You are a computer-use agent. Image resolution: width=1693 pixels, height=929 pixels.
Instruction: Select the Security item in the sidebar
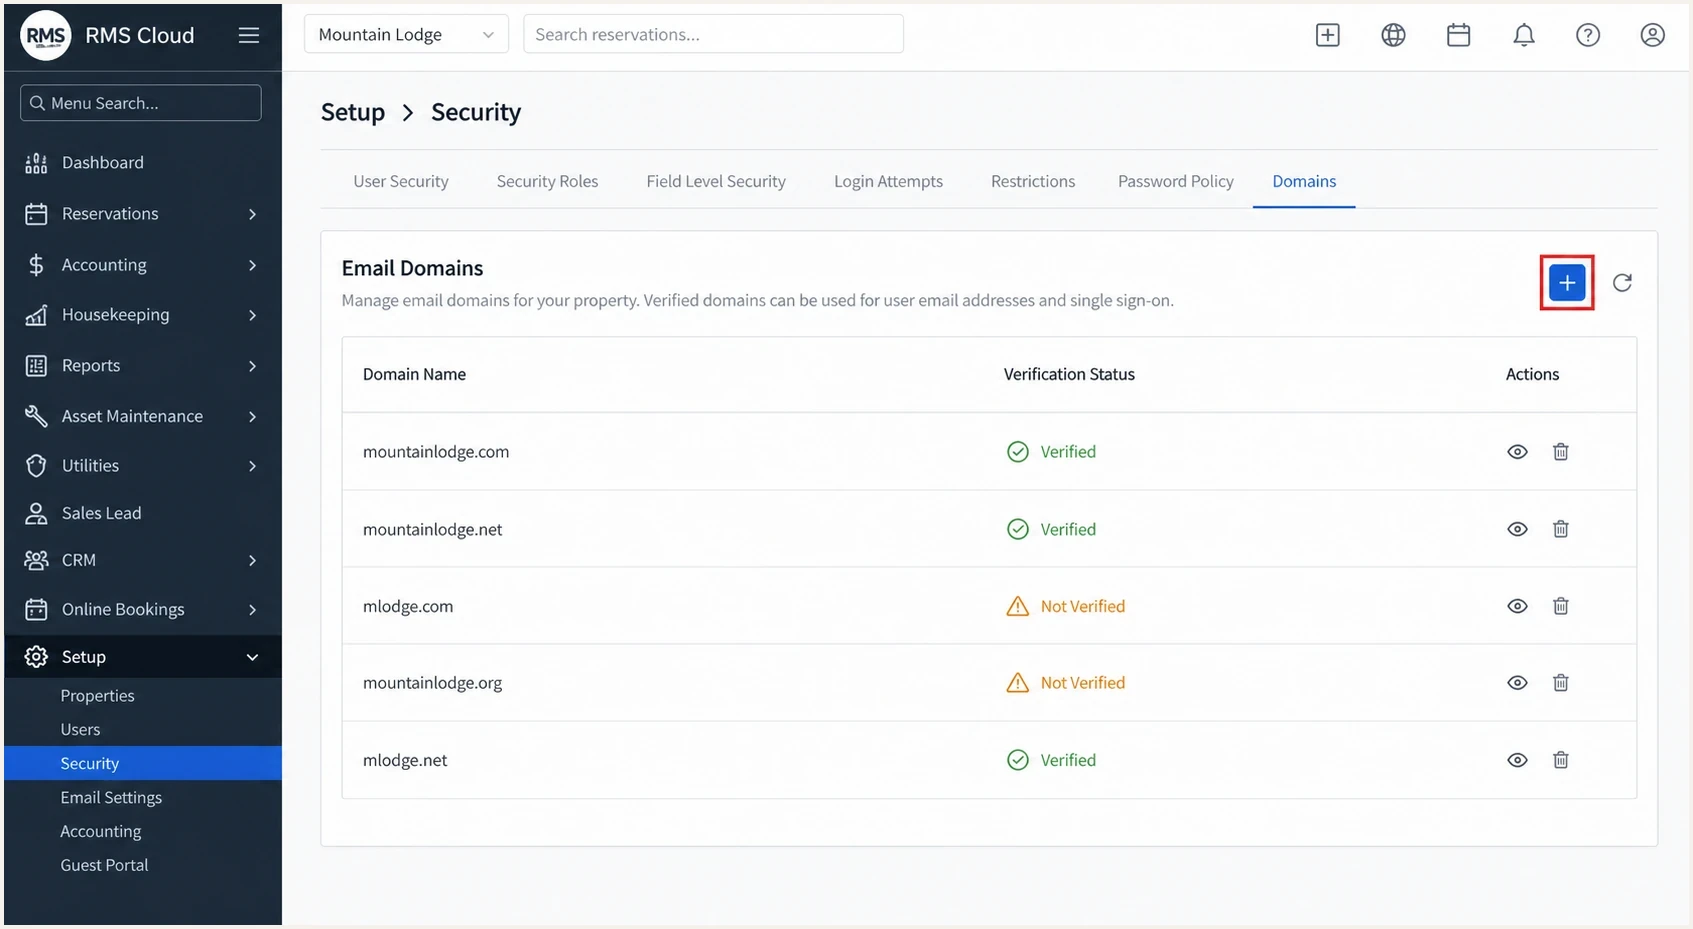(x=143, y=763)
